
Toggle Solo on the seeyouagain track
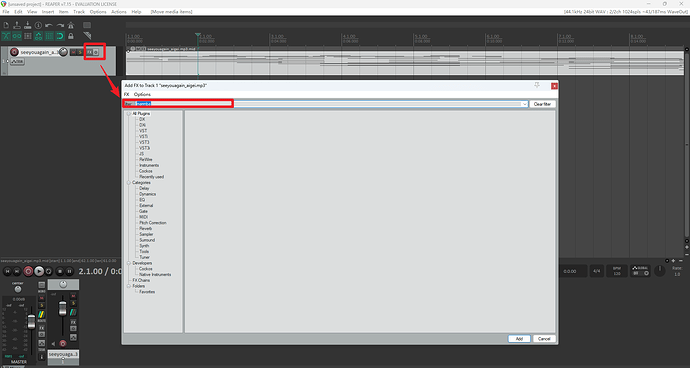[x=80, y=52]
